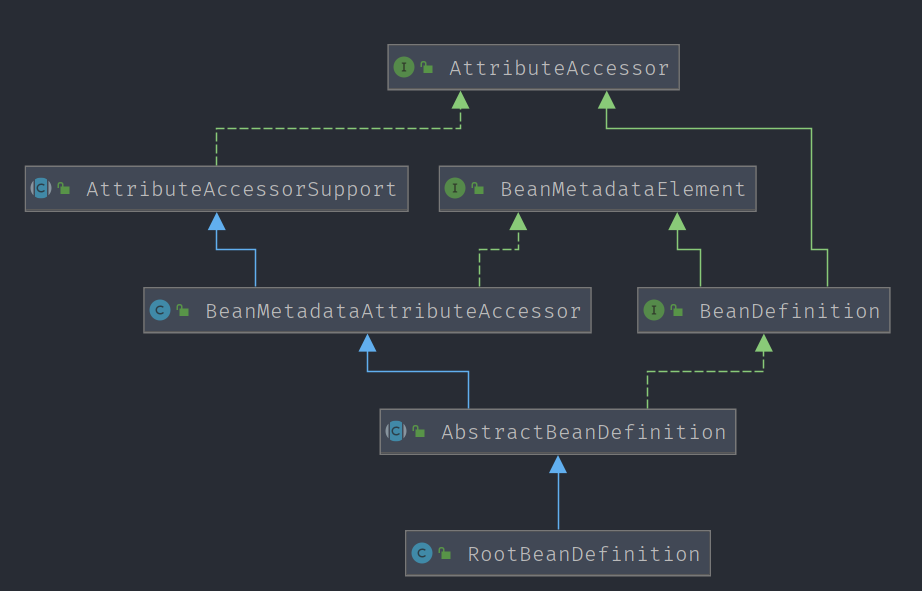
Task: Click the abstract class icon beside AttributeAccessorSupport
Action: pos(41,188)
